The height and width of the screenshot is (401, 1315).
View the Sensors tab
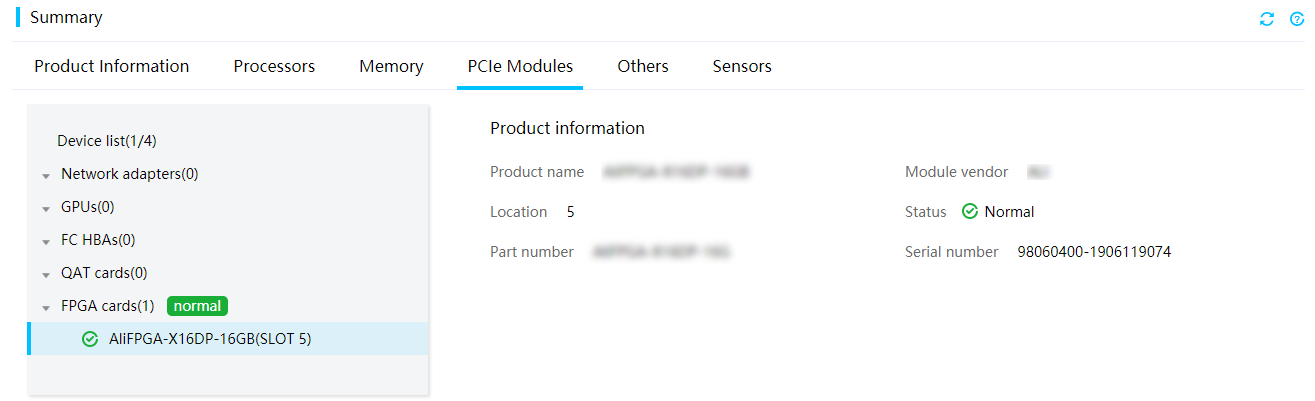742,66
